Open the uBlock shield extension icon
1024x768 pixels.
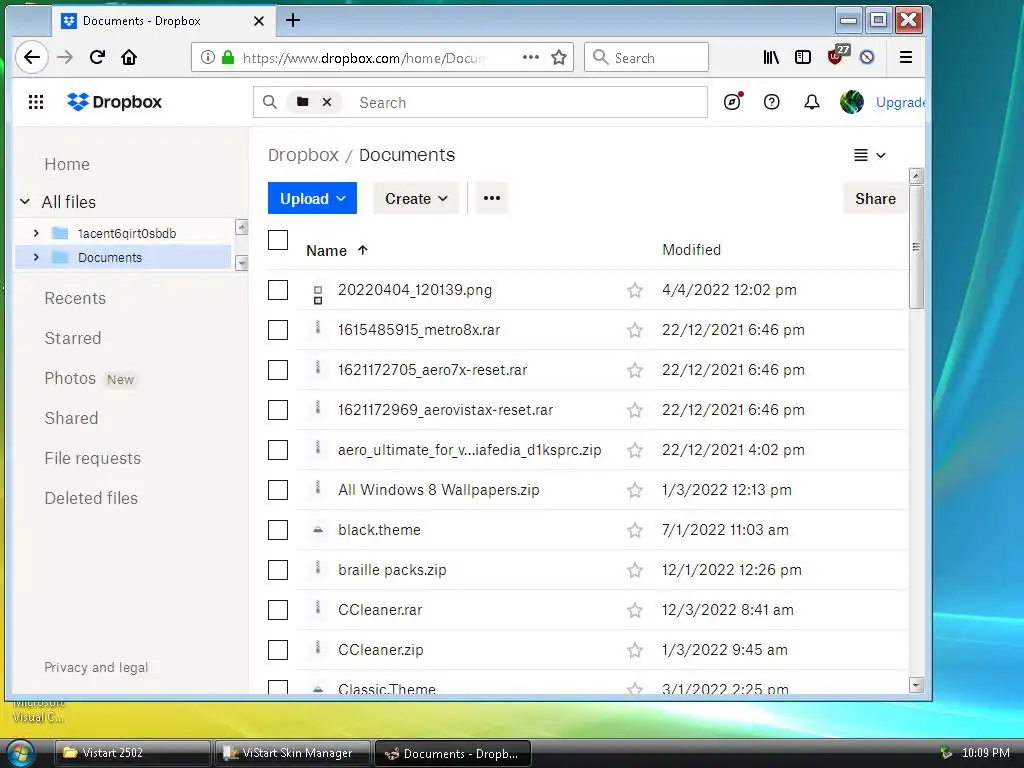837,56
